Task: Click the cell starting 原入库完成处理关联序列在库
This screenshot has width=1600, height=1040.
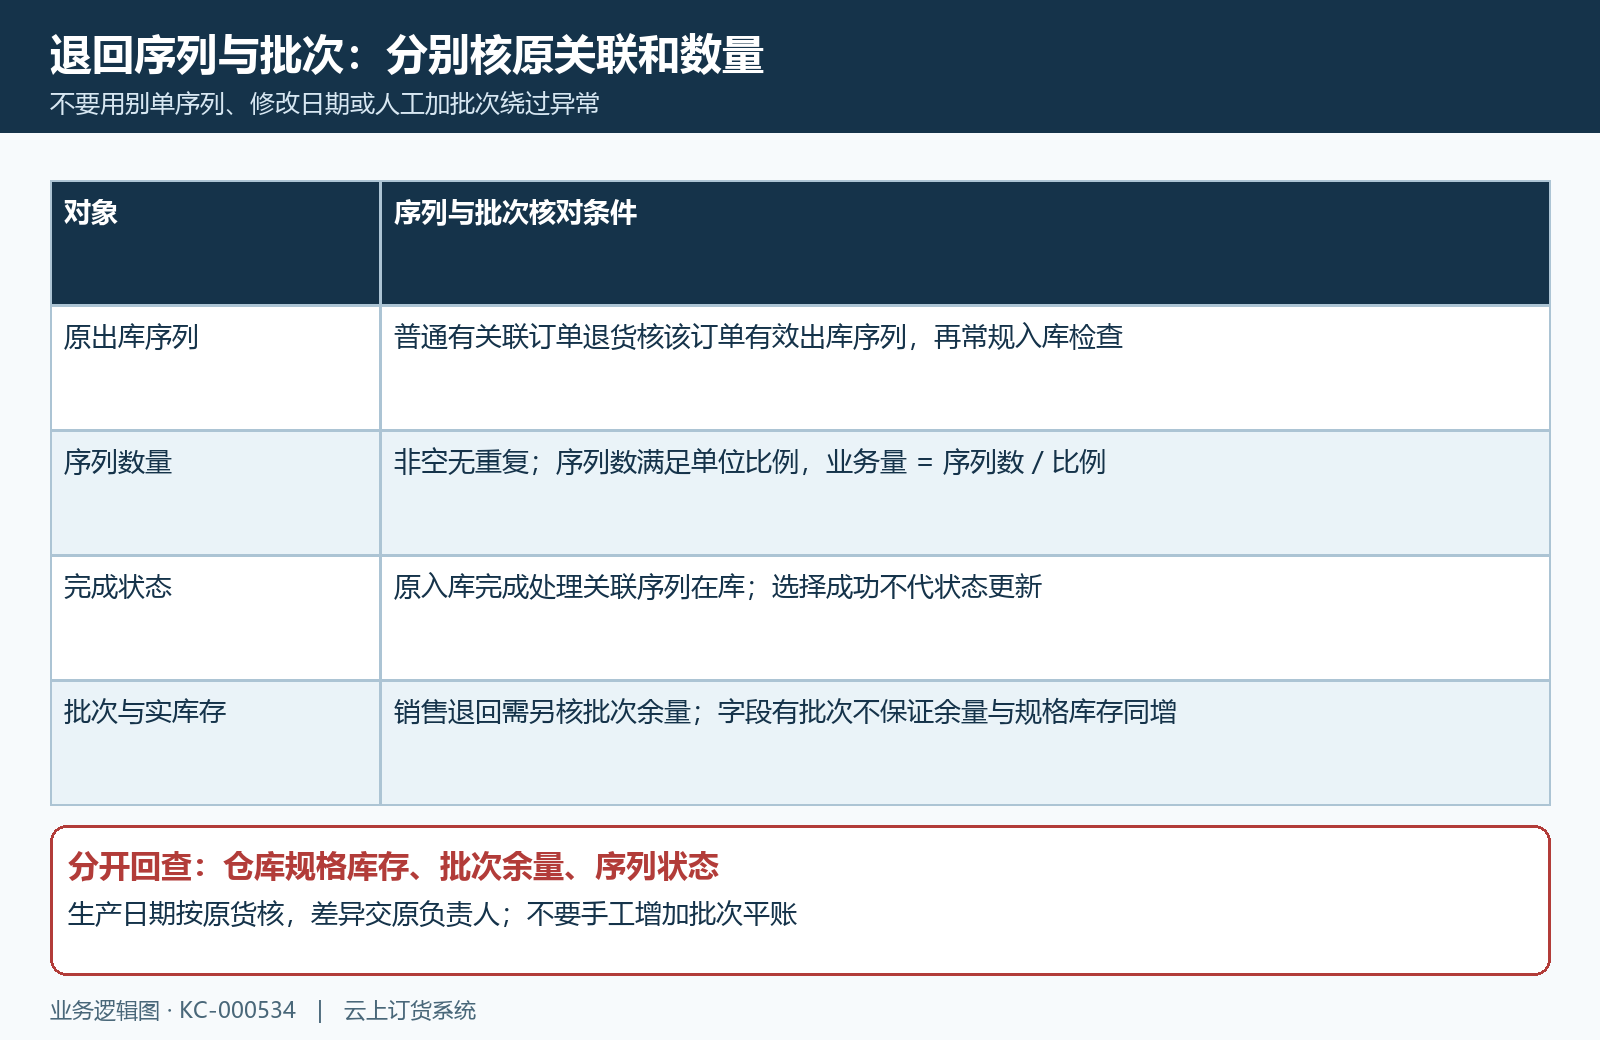Action: (x=965, y=618)
